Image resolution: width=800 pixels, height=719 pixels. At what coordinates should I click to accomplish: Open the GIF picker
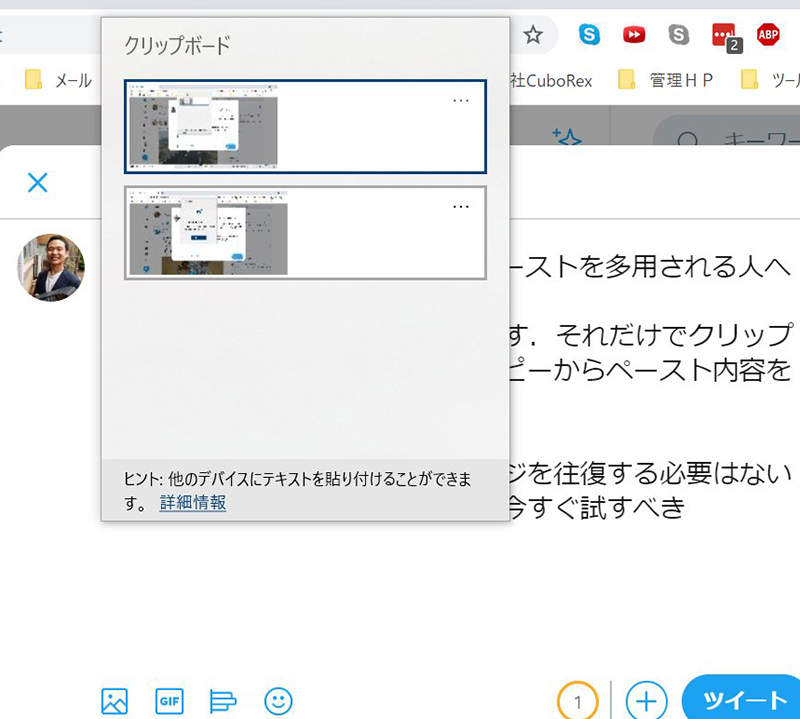pyautogui.click(x=169, y=700)
